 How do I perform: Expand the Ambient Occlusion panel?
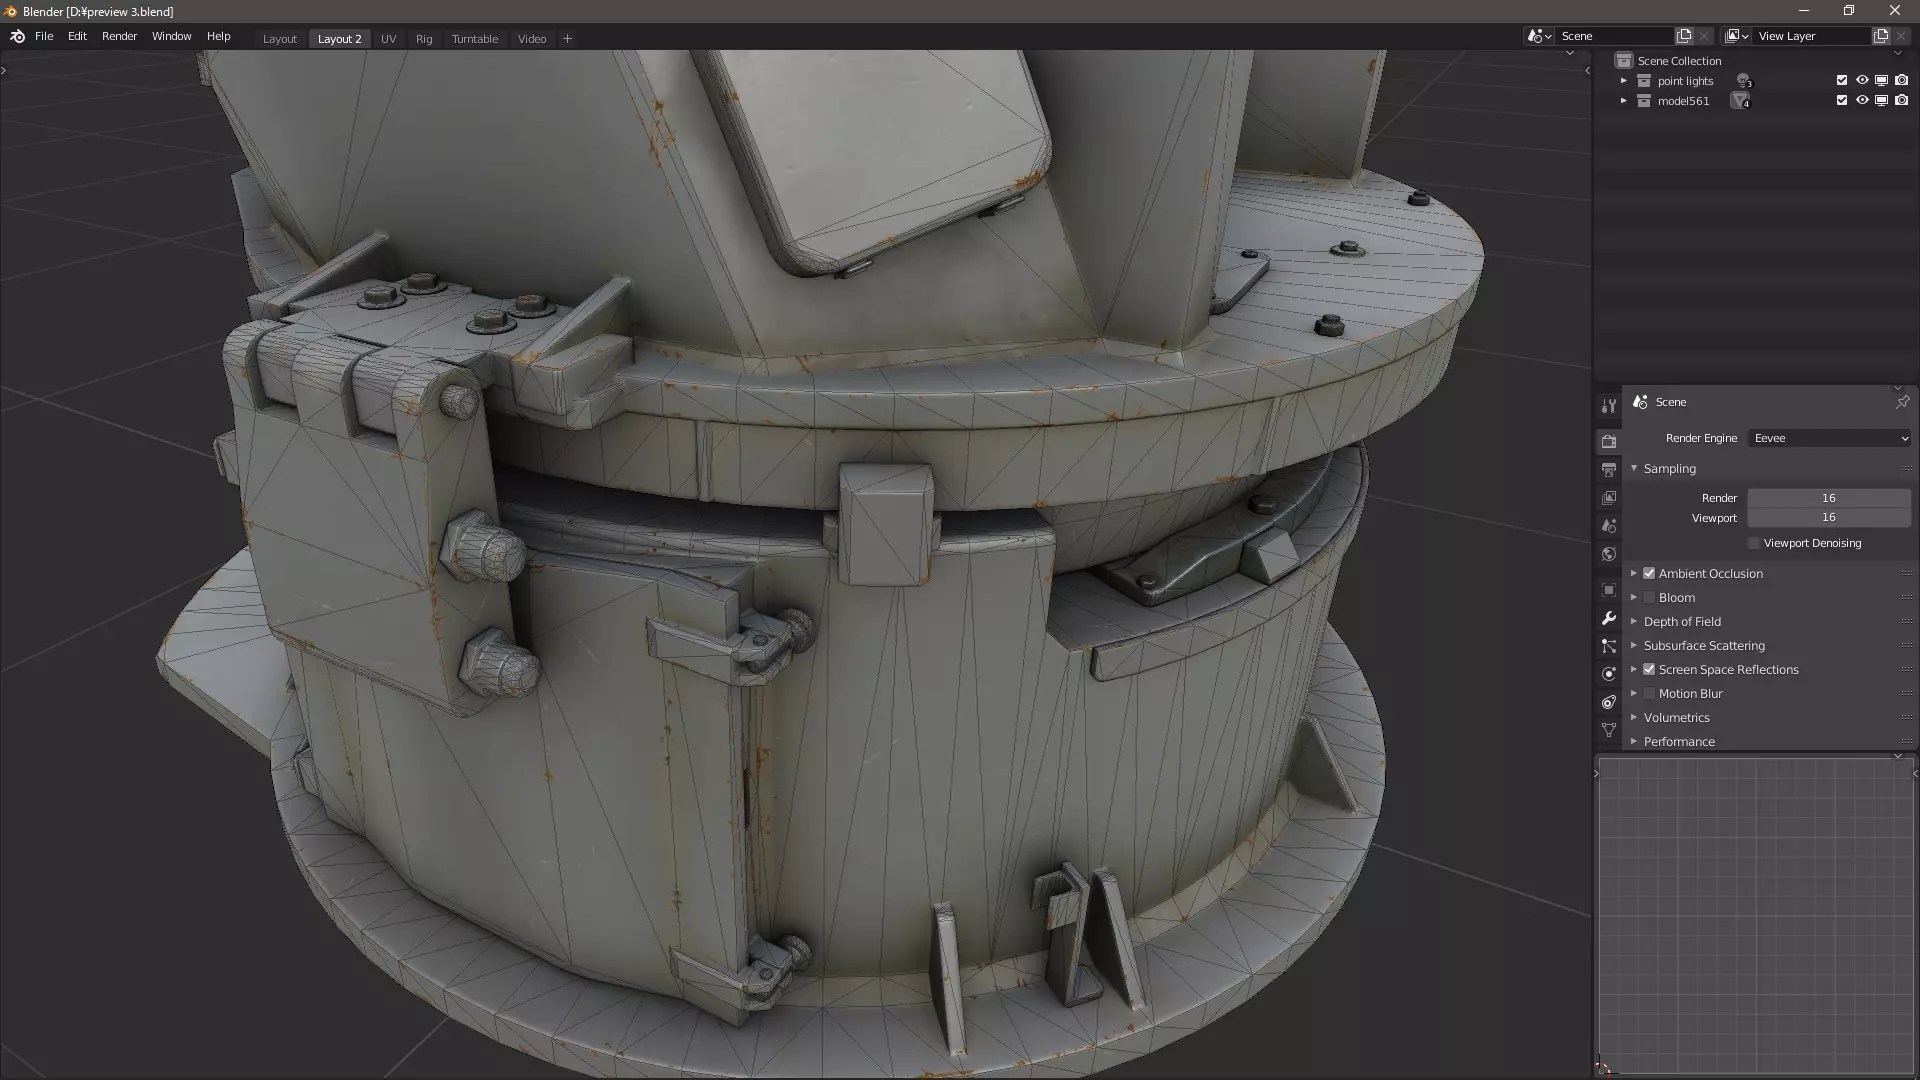(x=1634, y=573)
